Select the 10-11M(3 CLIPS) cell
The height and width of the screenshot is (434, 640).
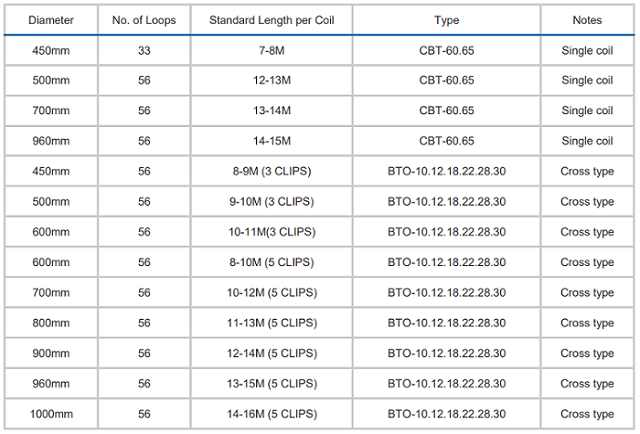coord(271,232)
